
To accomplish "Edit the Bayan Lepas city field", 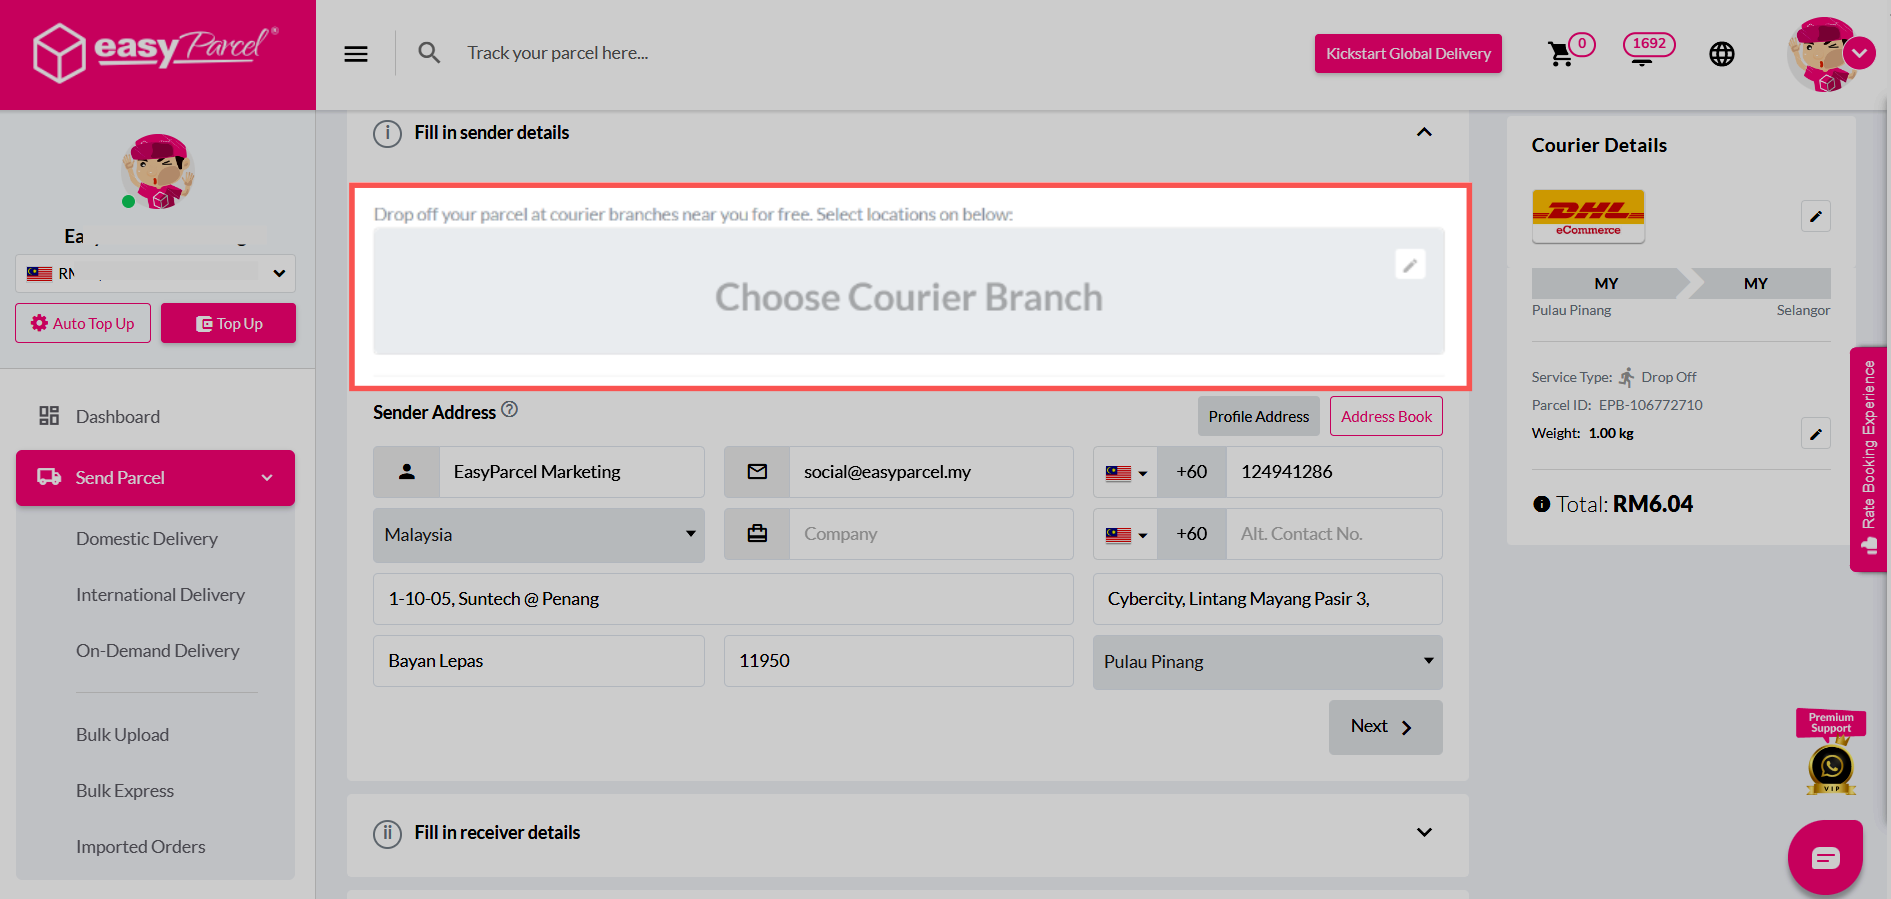I will click(x=539, y=661).
